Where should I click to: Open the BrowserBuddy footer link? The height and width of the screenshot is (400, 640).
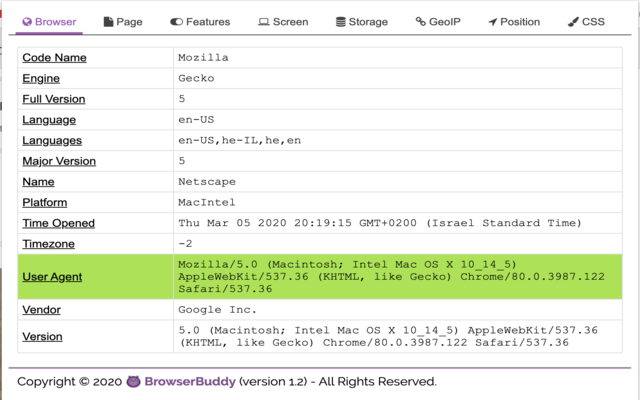click(190, 382)
